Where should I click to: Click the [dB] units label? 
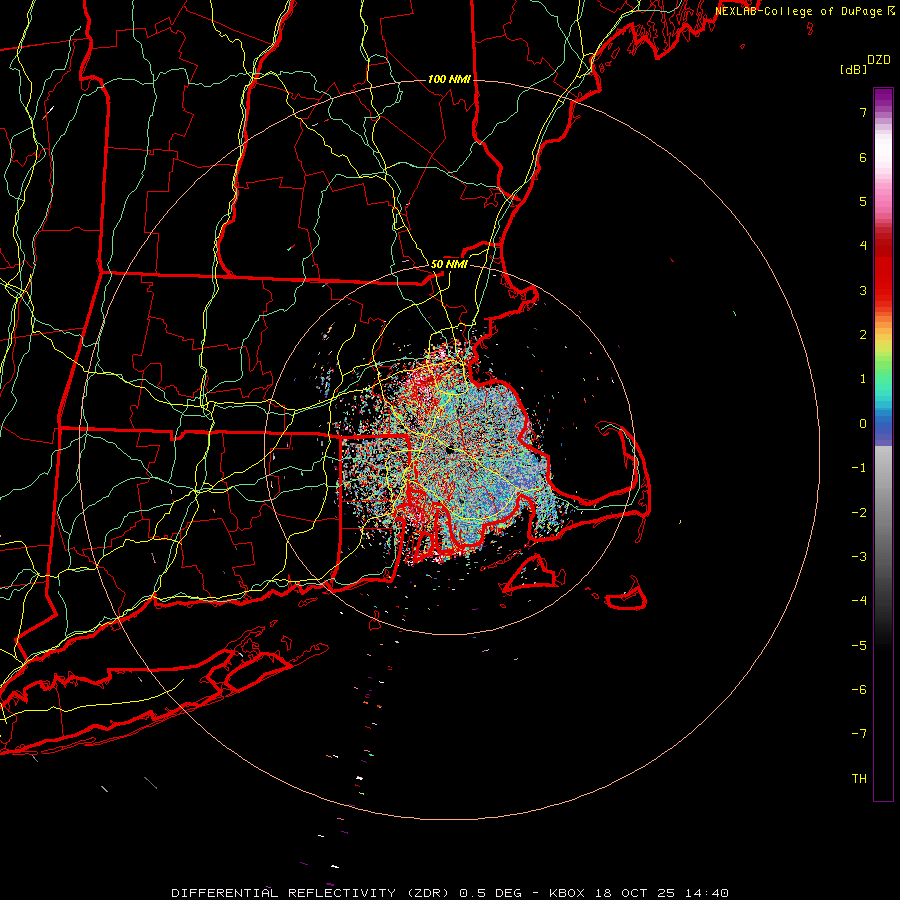pos(854,70)
